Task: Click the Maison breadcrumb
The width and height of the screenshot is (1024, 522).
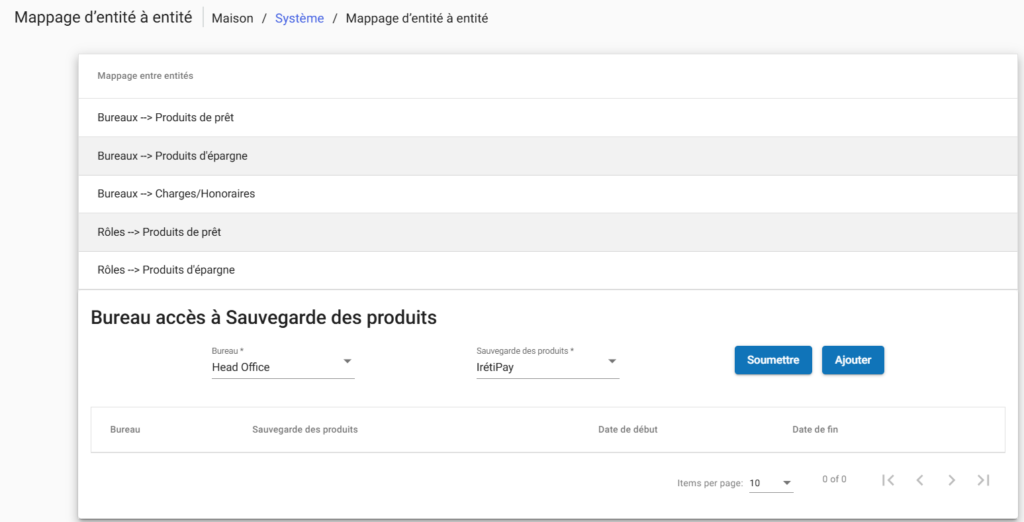Action: pos(232,18)
